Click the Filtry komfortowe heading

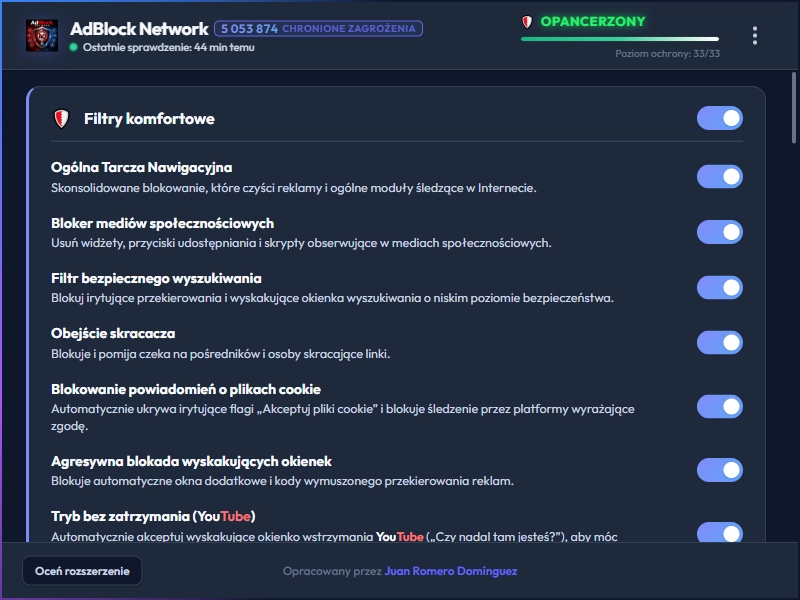tap(149, 119)
